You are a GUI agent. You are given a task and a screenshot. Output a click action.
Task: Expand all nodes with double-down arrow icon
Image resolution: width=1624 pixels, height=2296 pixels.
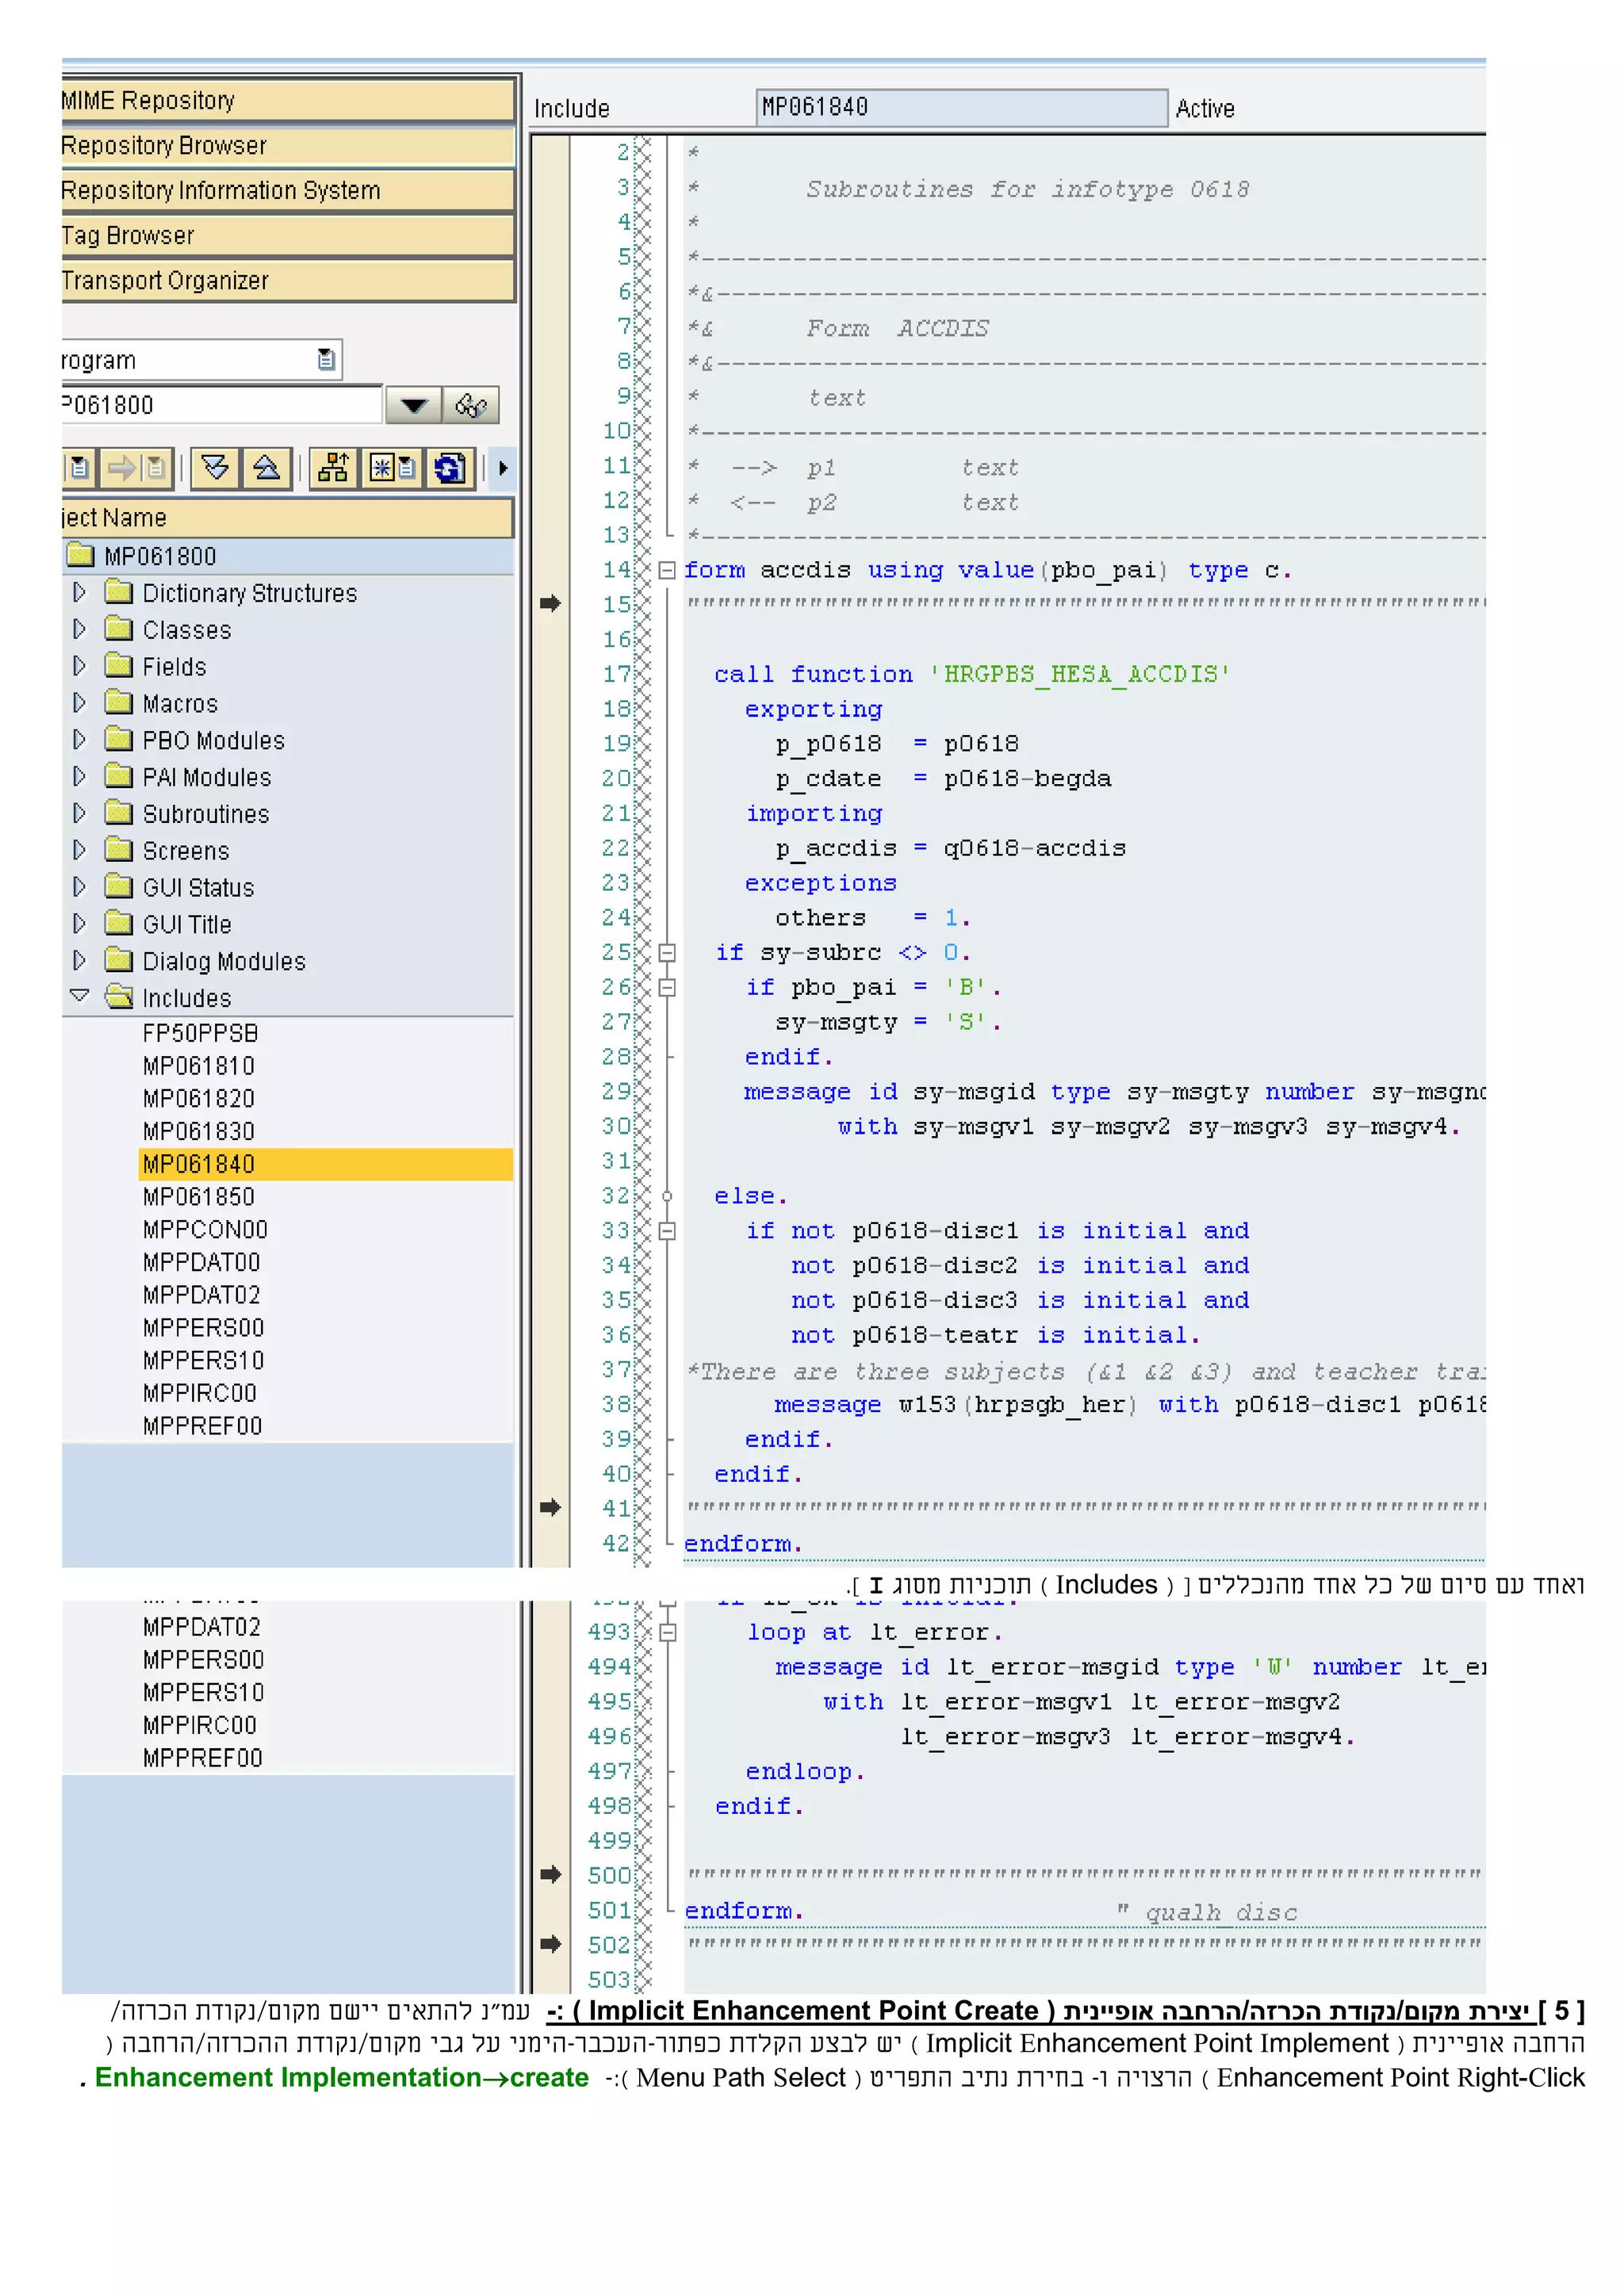click(x=215, y=468)
